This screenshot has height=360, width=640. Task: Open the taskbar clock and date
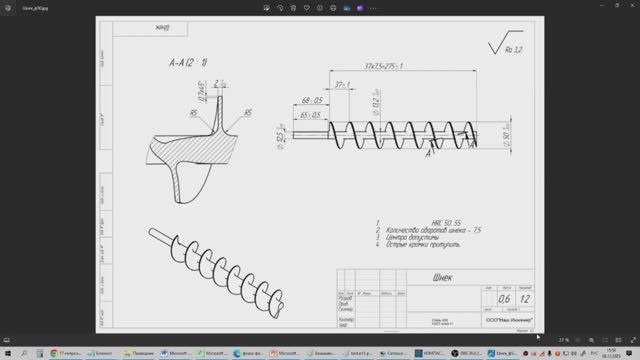coord(611,353)
